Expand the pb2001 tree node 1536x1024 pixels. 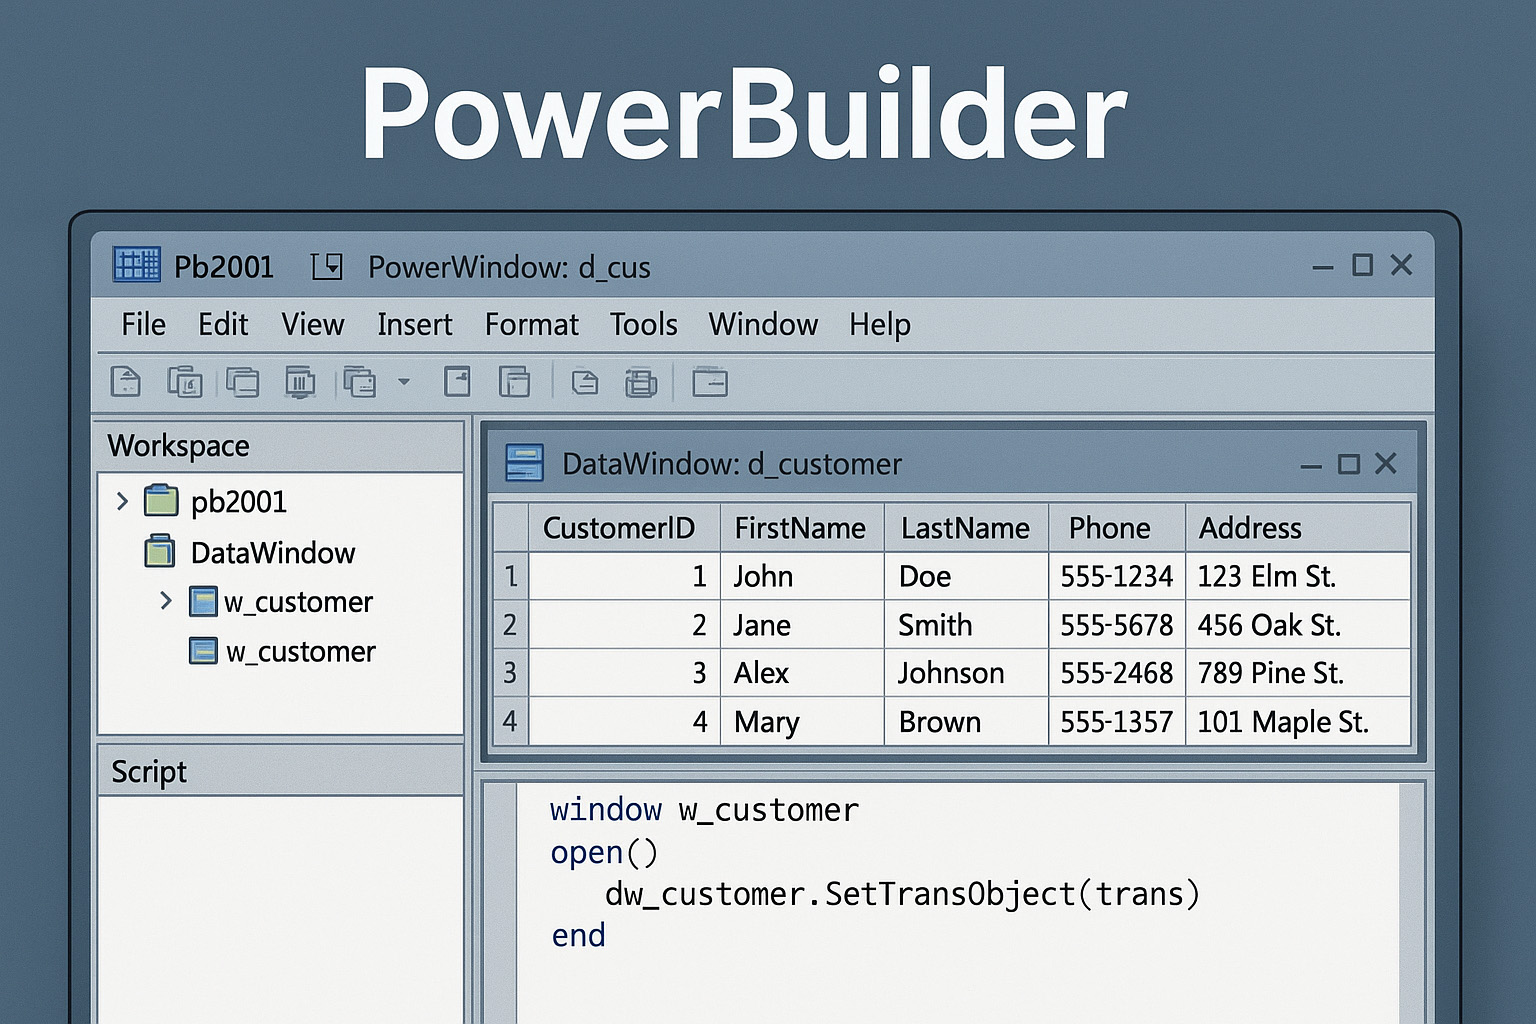(x=122, y=500)
